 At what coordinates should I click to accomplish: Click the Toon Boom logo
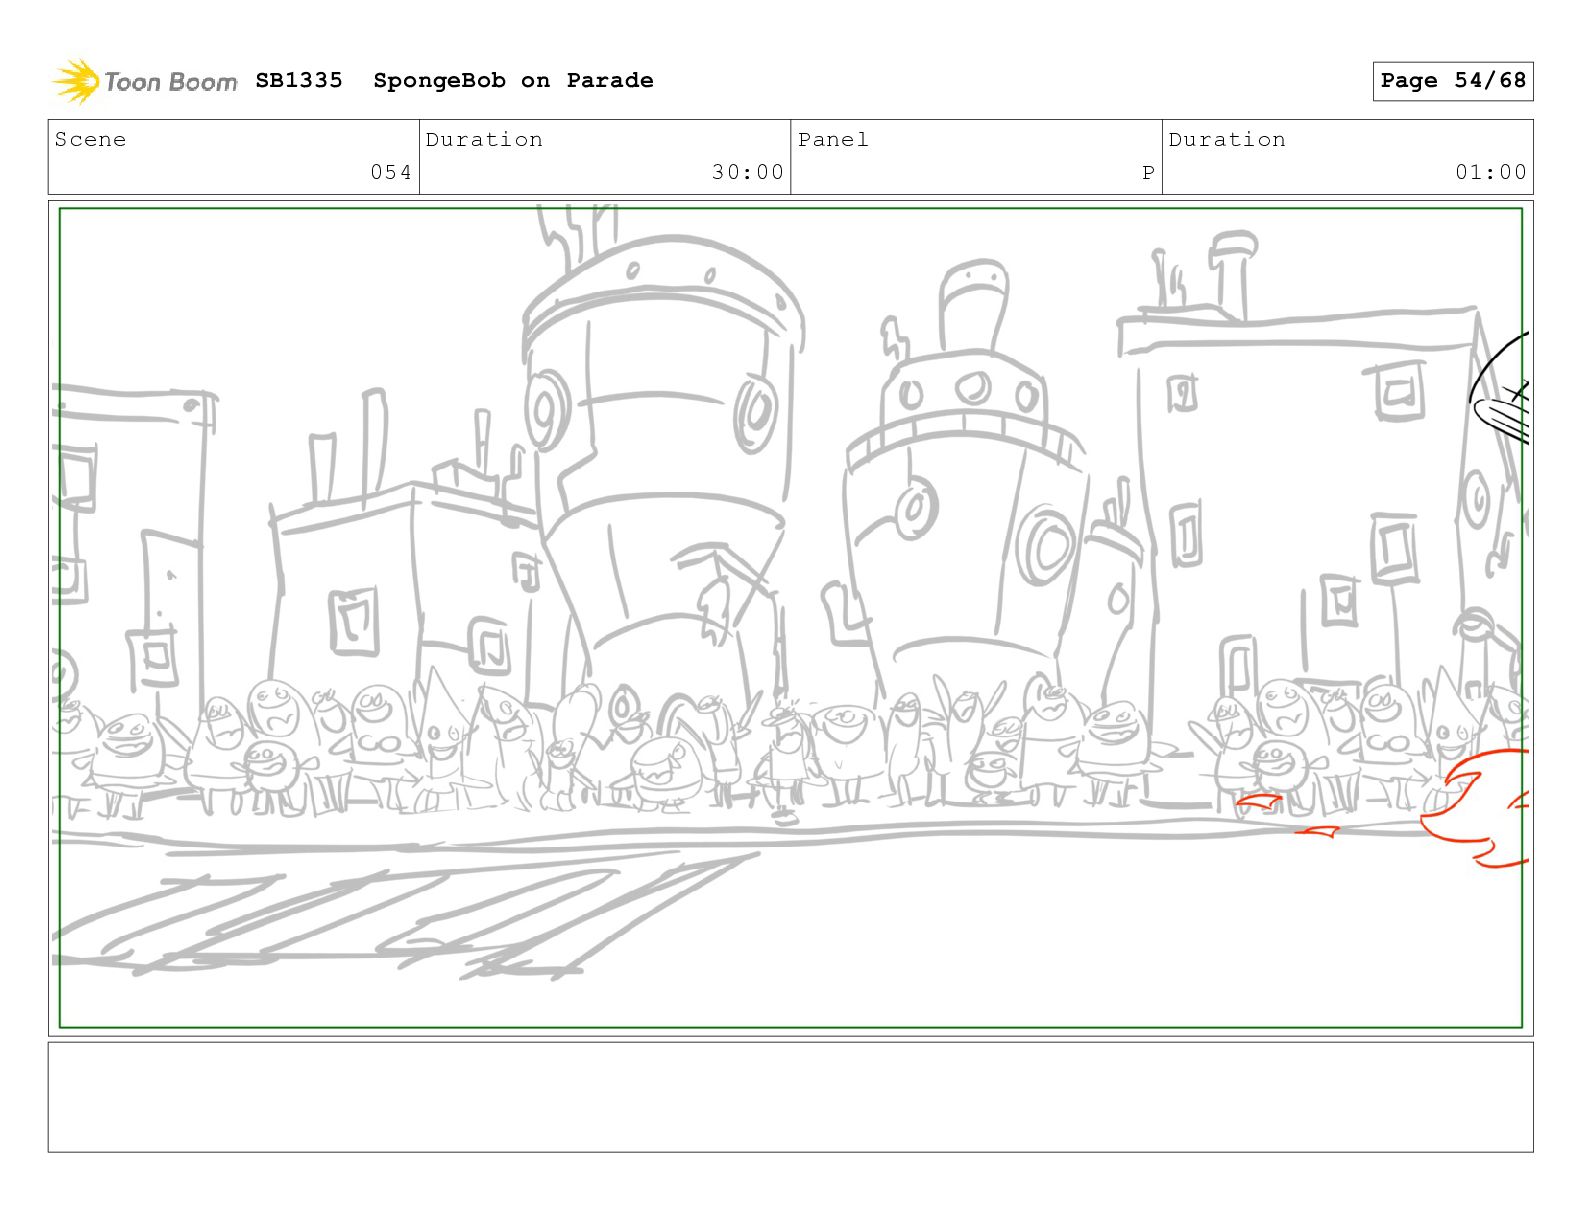(145, 81)
